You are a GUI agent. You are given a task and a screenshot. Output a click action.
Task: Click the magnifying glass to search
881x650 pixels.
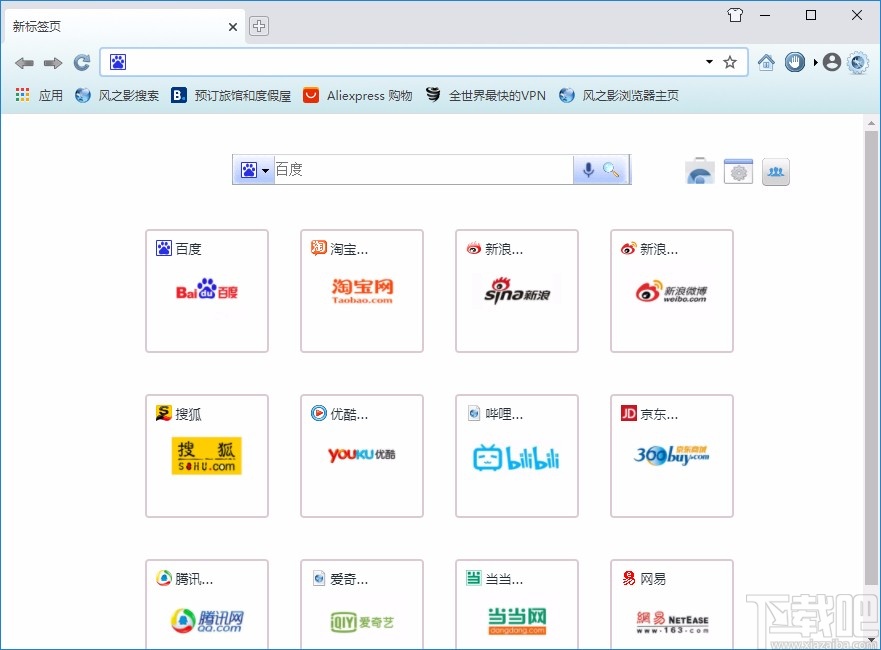[x=612, y=169]
